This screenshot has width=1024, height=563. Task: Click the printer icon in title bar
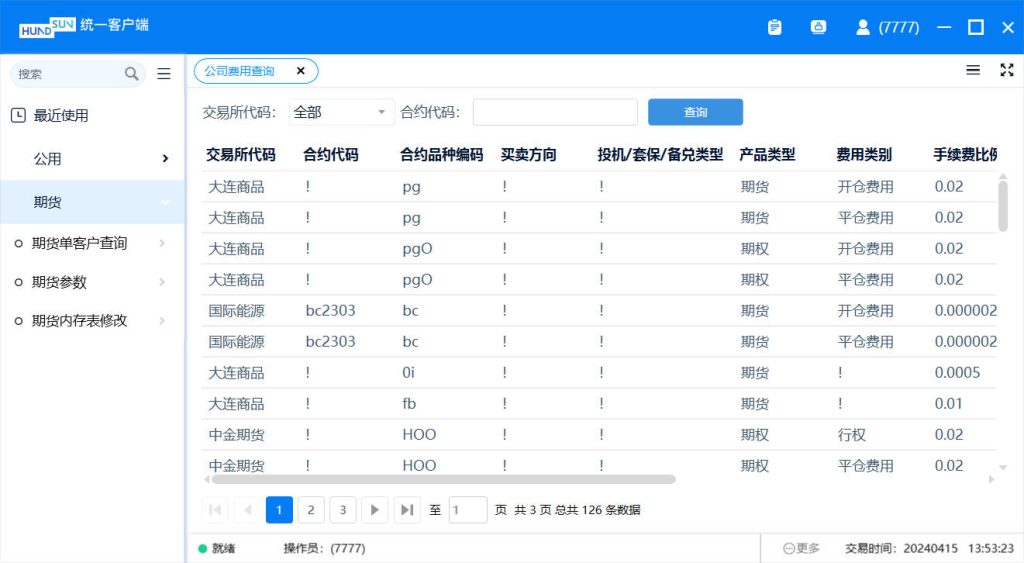point(818,28)
